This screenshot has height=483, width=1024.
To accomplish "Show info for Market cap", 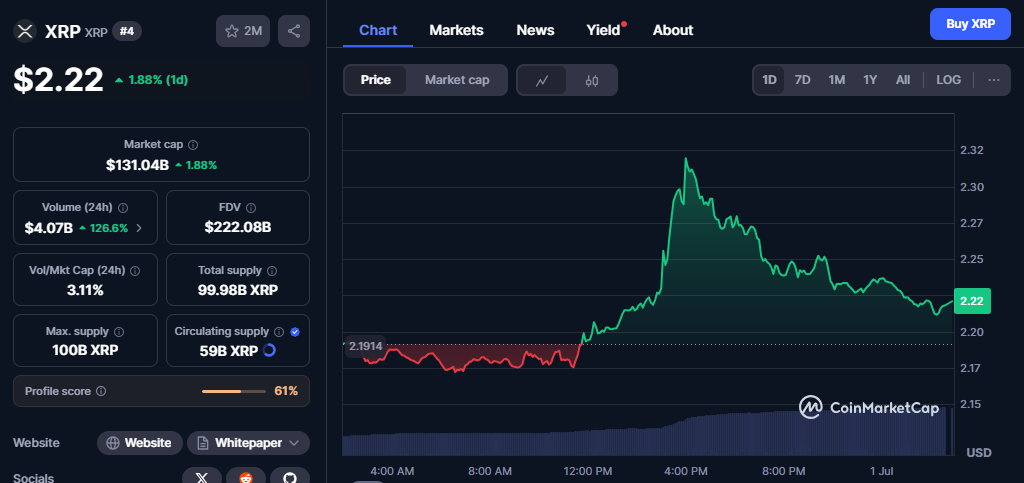I will click(x=193, y=145).
